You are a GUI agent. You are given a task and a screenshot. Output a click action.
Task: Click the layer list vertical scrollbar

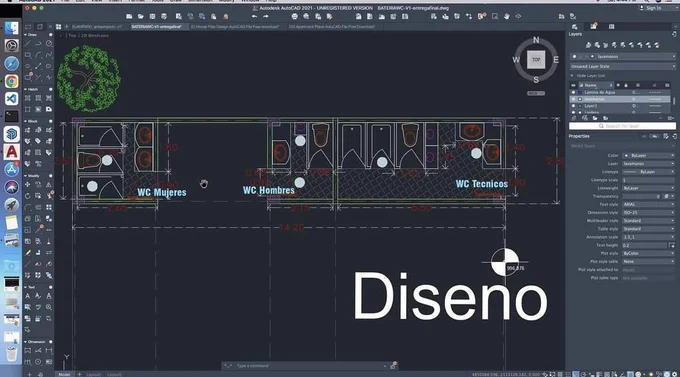pyautogui.click(x=673, y=101)
